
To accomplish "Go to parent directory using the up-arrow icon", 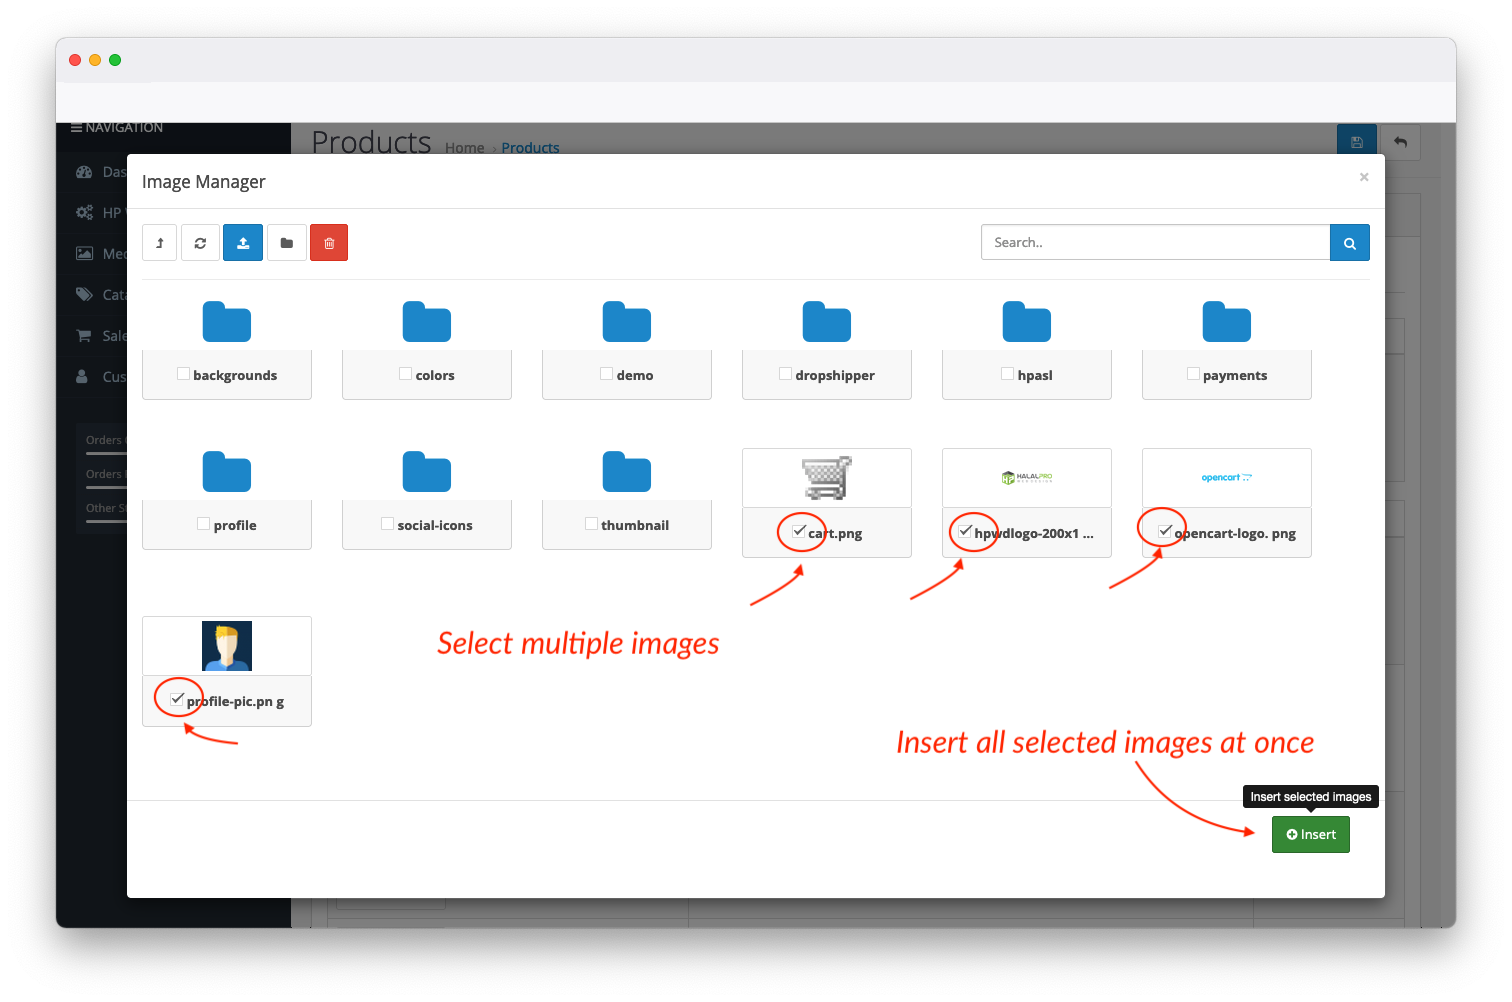I will [159, 242].
